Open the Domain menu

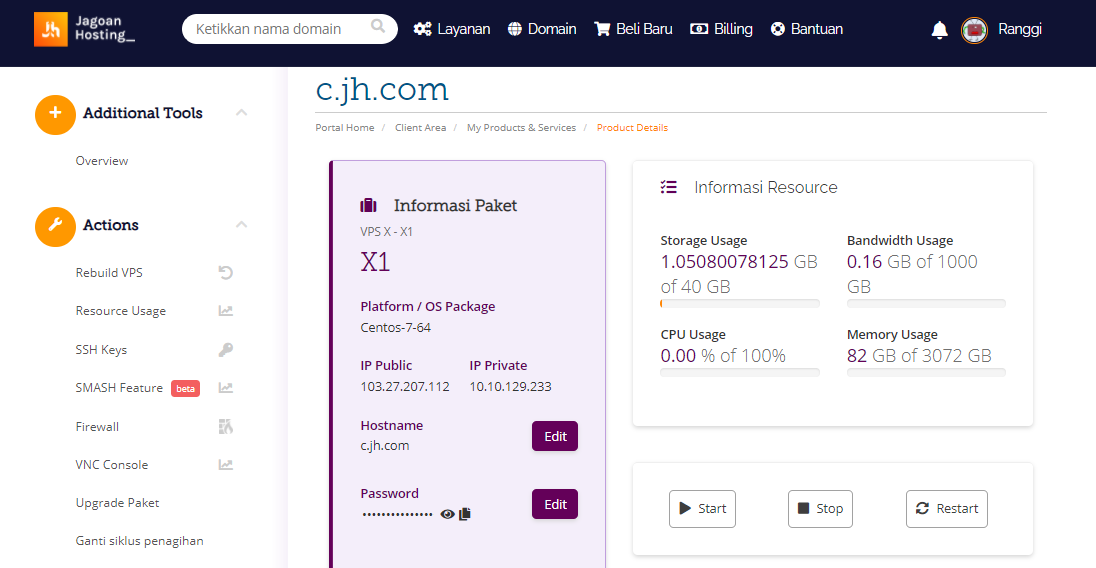542,29
